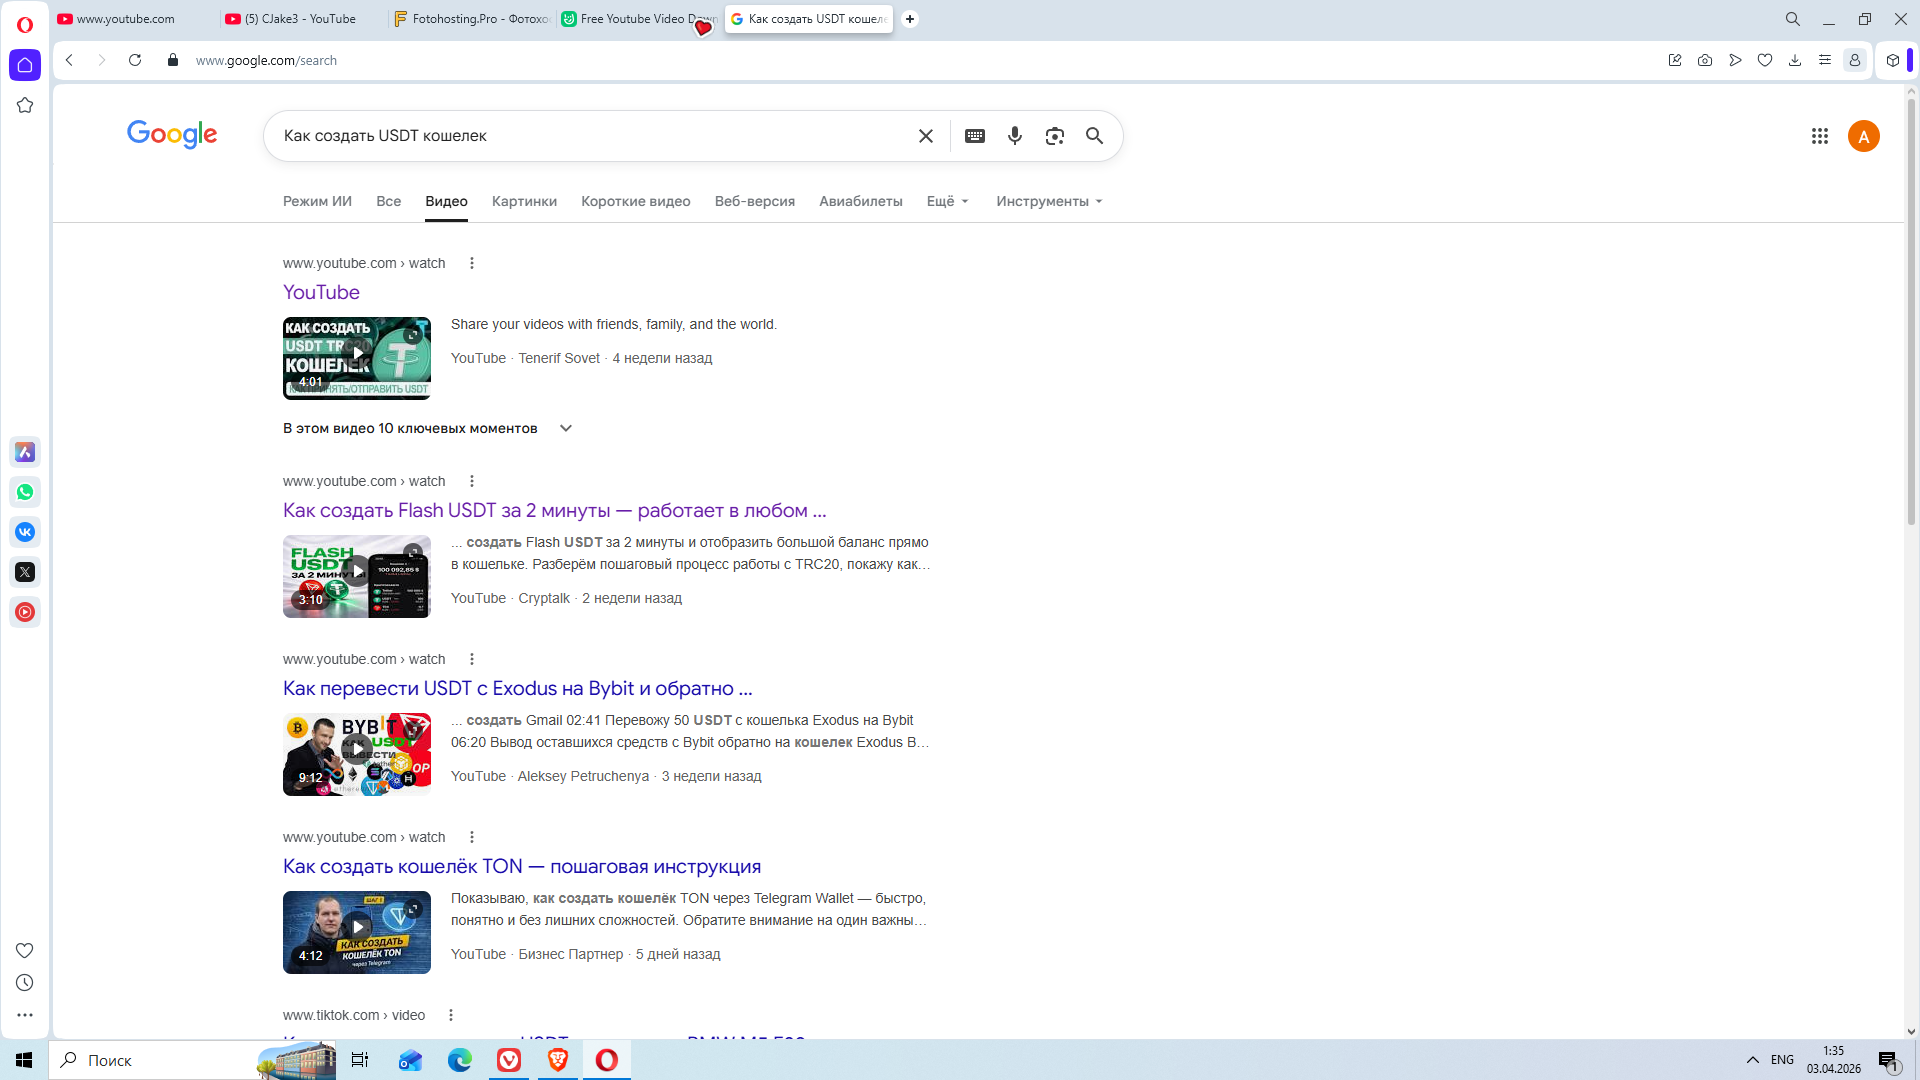The image size is (1920, 1080).
Task: Open the "Инструменты" tools dropdown
Action: pyautogui.click(x=1048, y=201)
